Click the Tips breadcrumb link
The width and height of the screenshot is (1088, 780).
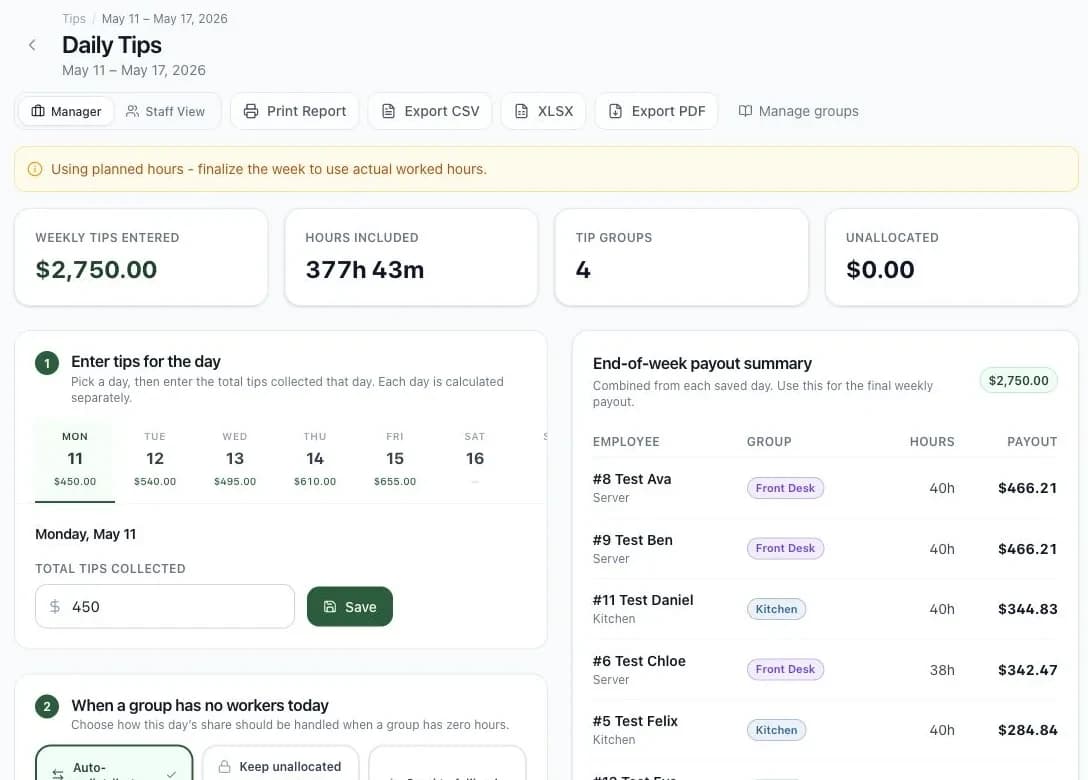(x=74, y=19)
